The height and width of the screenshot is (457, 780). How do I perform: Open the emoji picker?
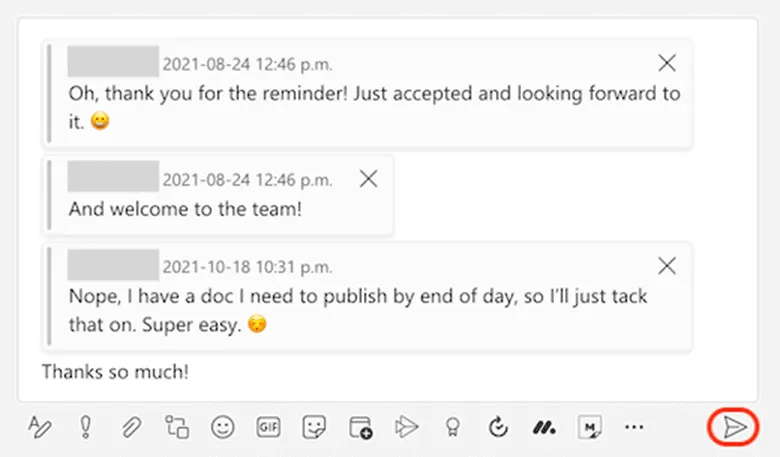[x=222, y=427]
